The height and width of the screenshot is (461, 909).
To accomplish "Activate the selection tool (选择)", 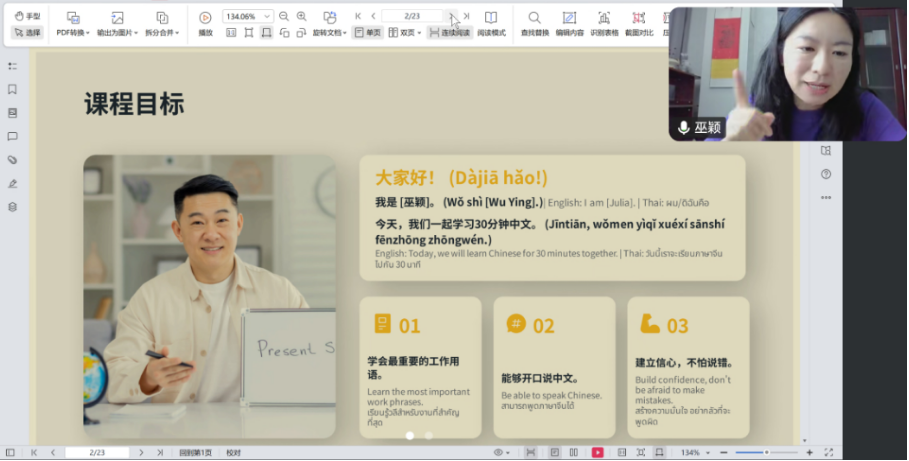I will [x=27, y=32].
